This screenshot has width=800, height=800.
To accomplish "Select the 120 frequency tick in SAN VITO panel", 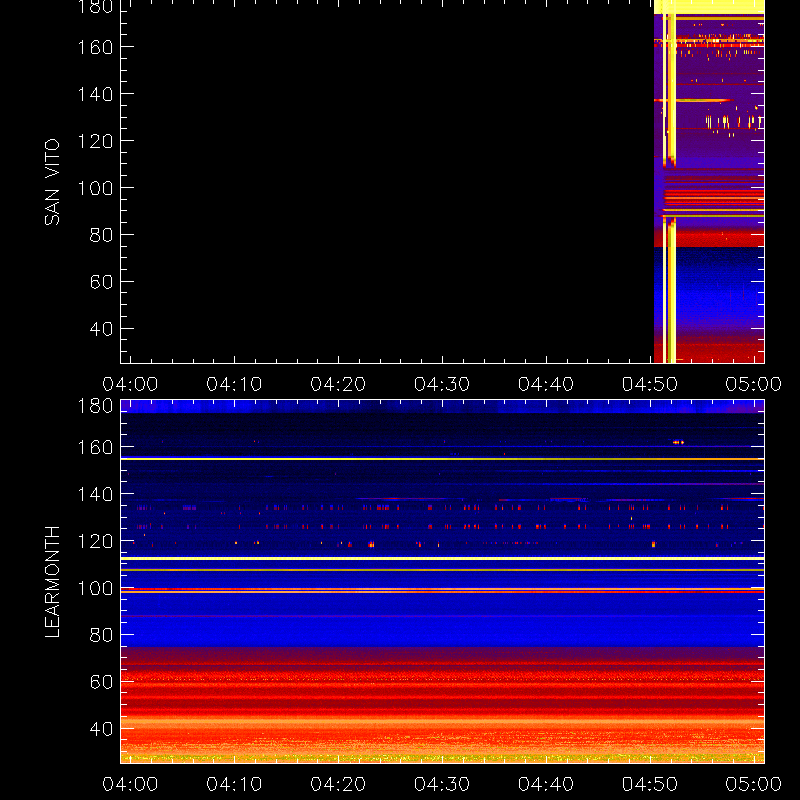I will (x=95, y=141).
